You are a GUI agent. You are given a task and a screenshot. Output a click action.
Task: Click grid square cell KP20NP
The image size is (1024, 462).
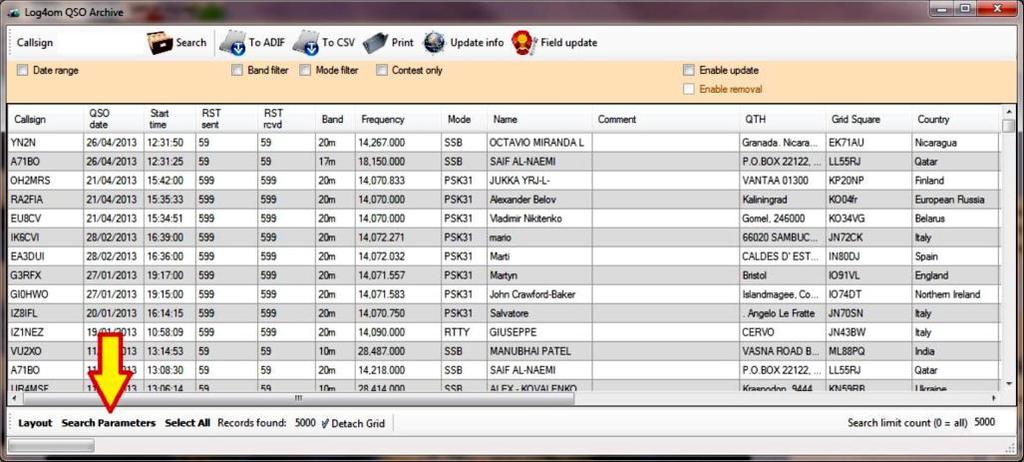point(869,180)
